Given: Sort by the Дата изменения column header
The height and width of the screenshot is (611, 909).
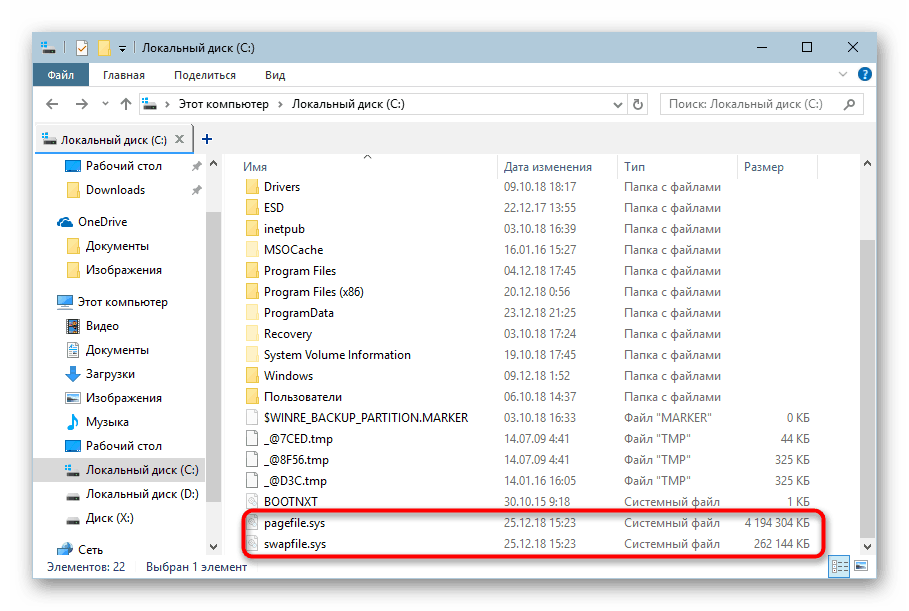Looking at the screenshot, I should (547, 167).
